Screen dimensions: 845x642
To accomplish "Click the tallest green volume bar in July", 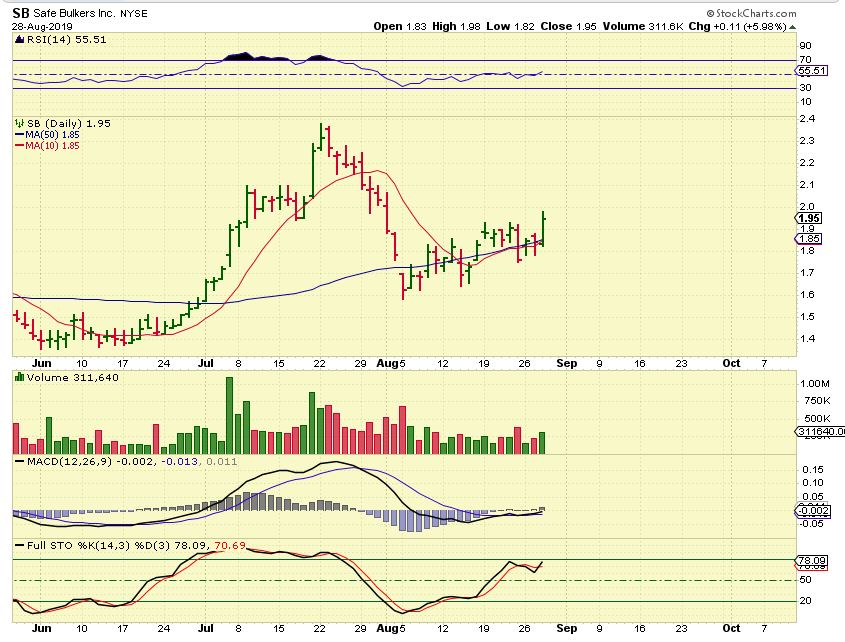I will (229, 415).
